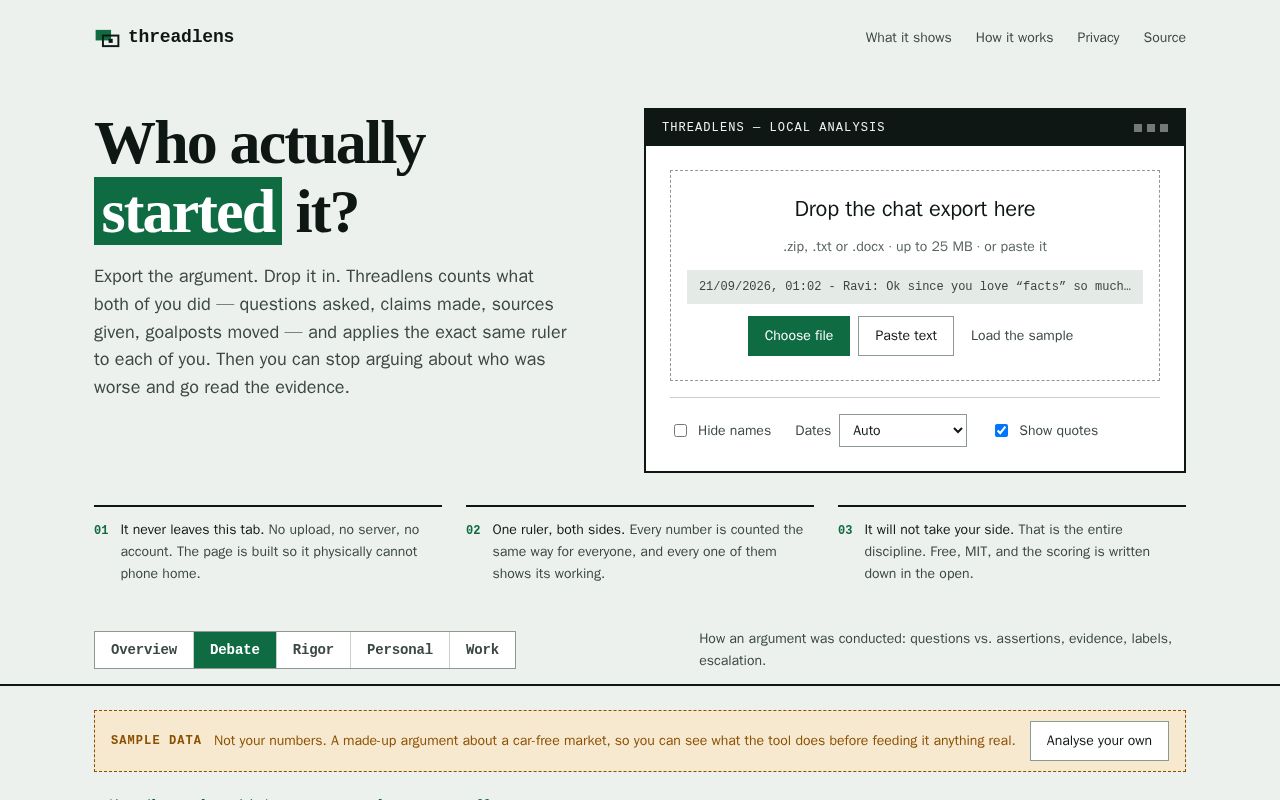This screenshot has width=1280, height=800.
Task: Click the Analyse your own button
Action: click(1099, 741)
